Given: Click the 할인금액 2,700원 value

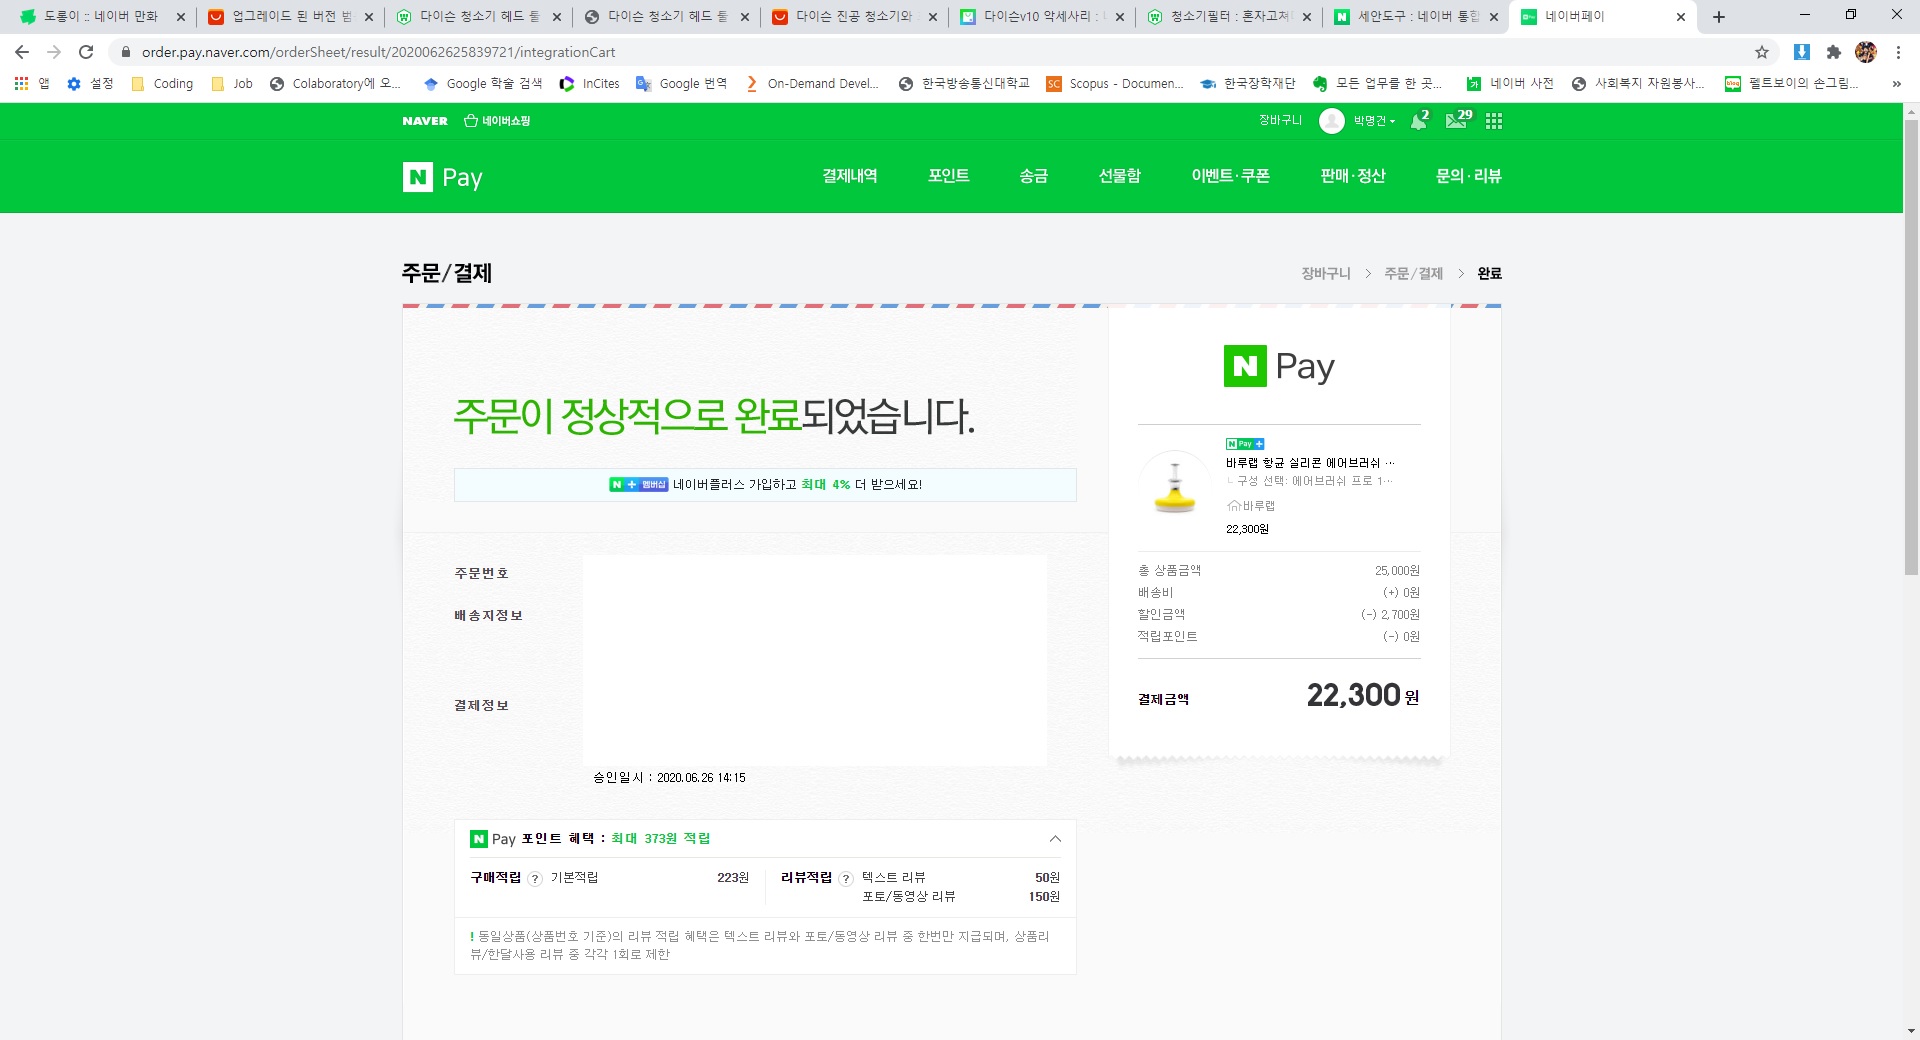Looking at the screenshot, I should (x=1390, y=615).
